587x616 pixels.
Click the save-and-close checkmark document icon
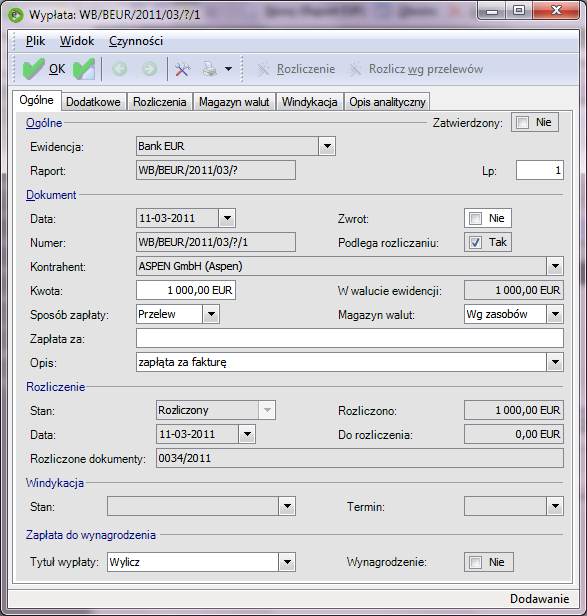point(84,69)
